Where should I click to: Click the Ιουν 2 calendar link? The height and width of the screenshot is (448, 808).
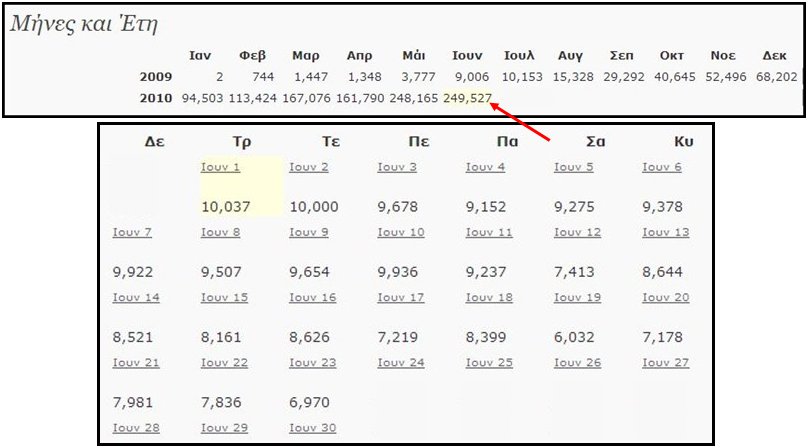[x=309, y=167]
